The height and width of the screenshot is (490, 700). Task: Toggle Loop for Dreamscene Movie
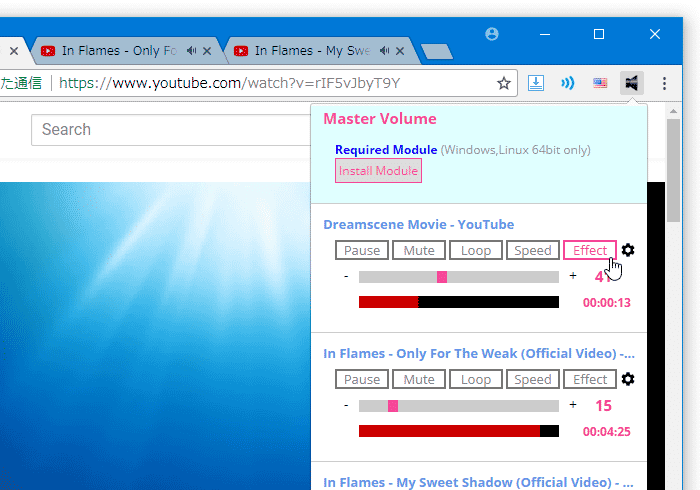tap(476, 250)
